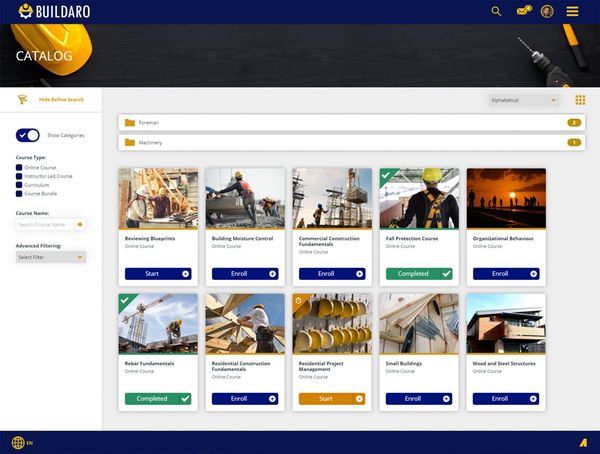
Task: Open the hamburger menu
Action: [572, 11]
